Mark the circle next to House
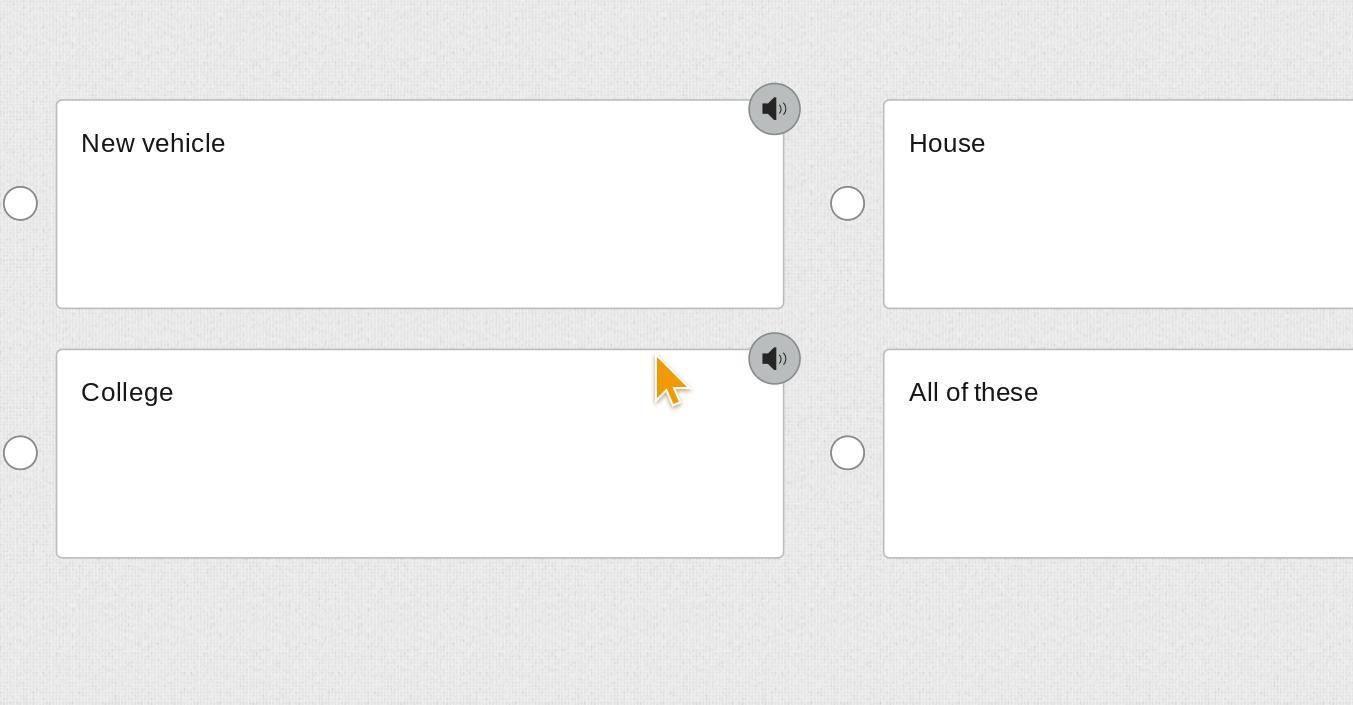 847,203
